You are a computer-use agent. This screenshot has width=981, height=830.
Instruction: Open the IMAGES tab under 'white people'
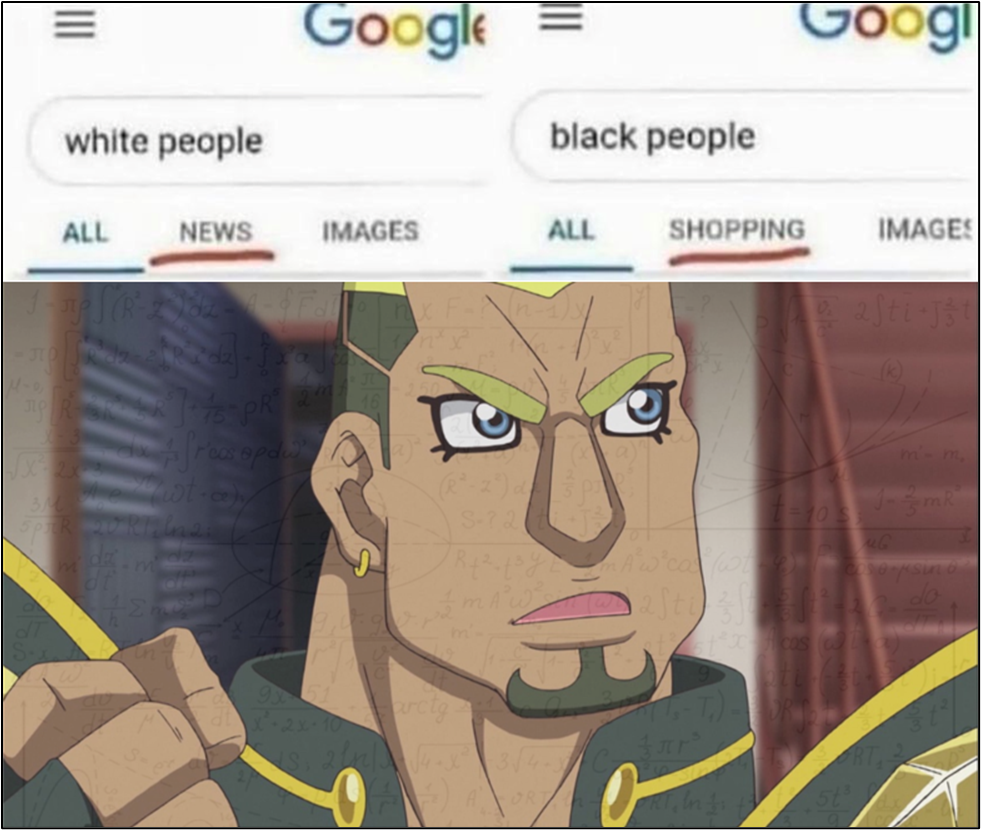click(x=370, y=231)
